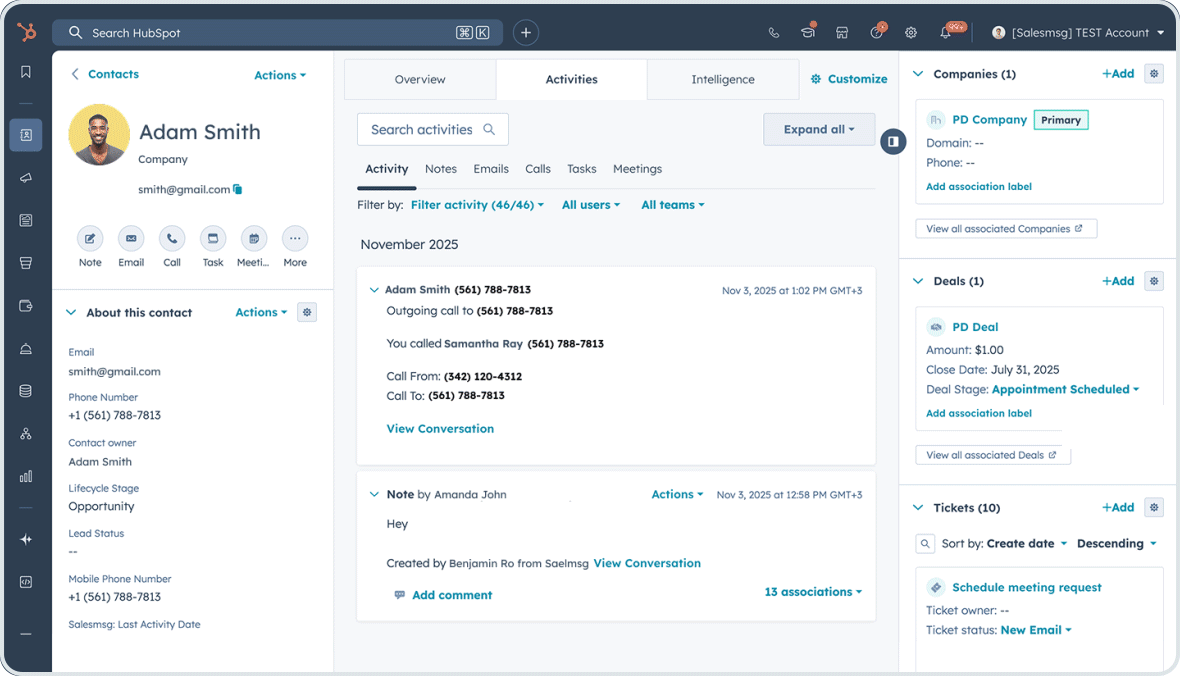Copy smith@gmail.com using the copy icon

(236, 189)
